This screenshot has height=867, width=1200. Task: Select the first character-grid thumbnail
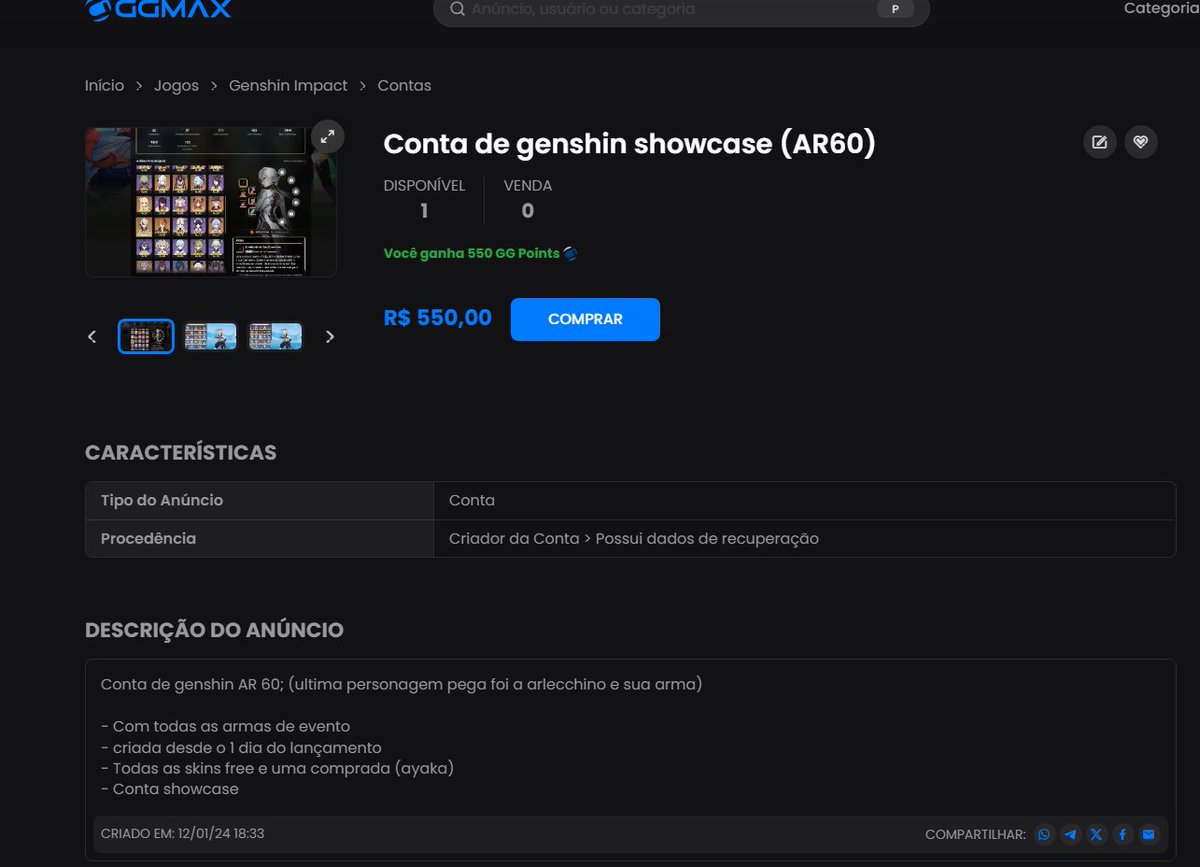(146, 337)
